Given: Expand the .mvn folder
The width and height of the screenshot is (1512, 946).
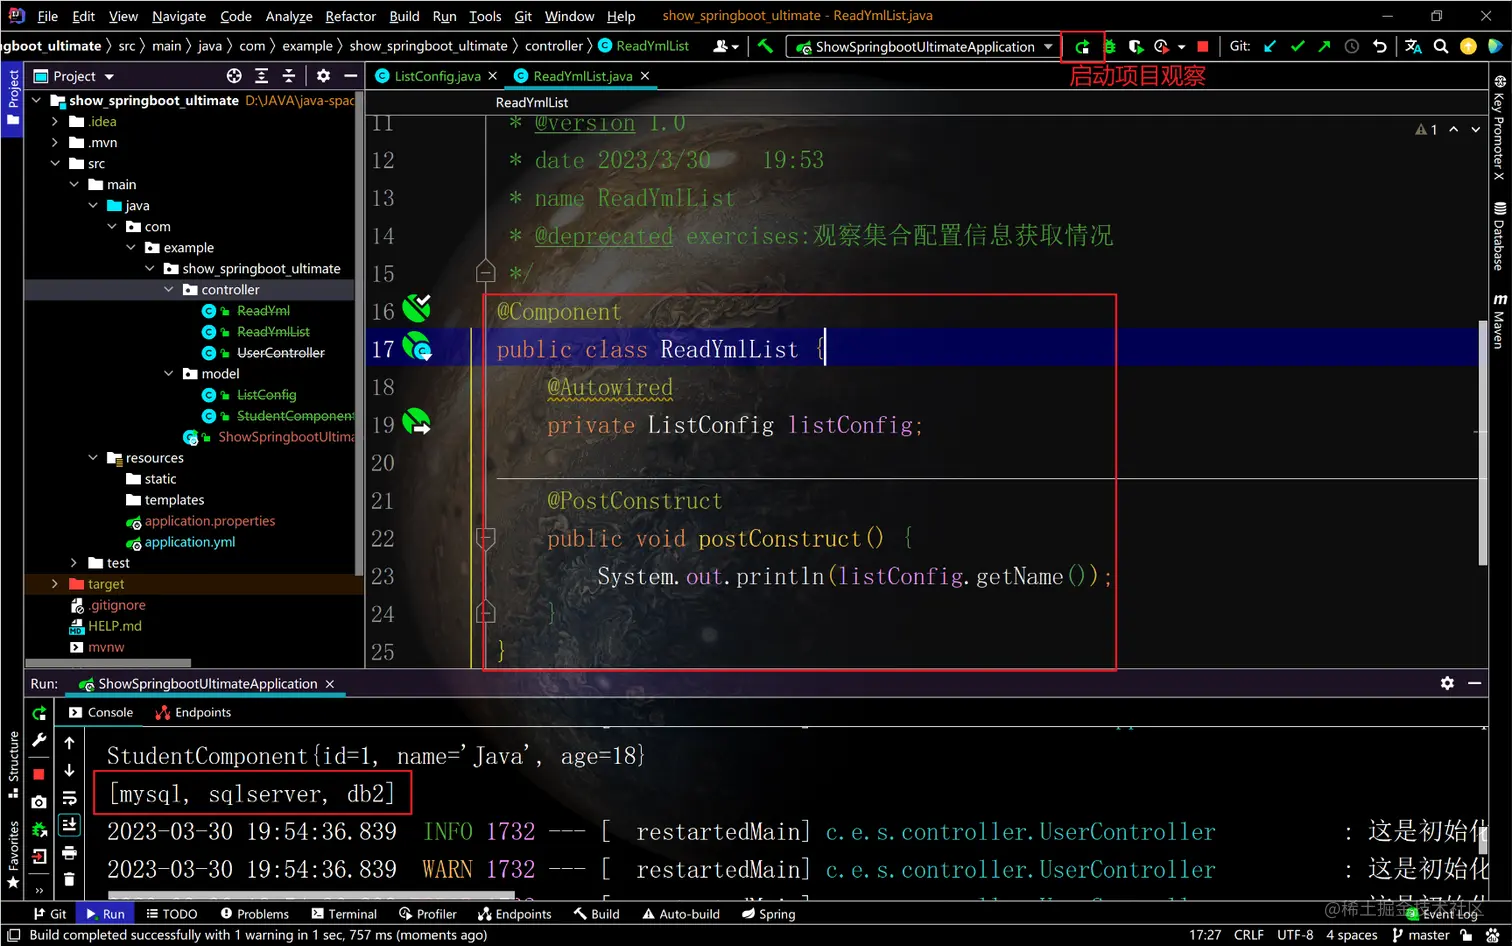Looking at the screenshot, I should pyautogui.click(x=55, y=142).
